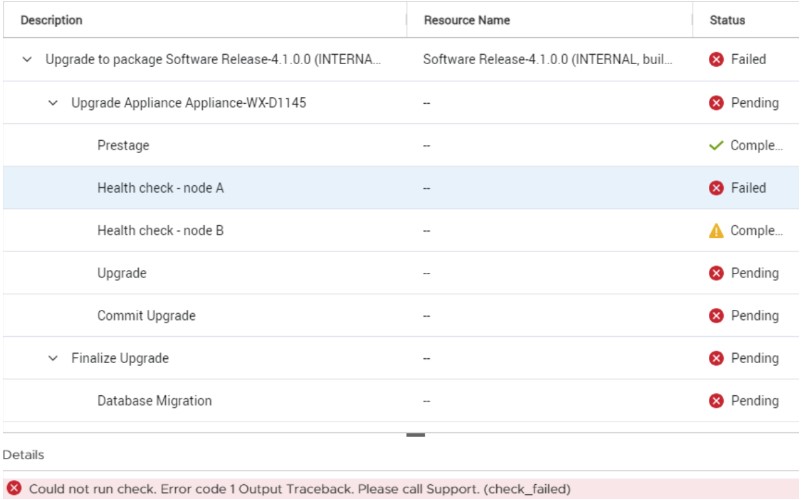Viewport: 812px width, 500px height.
Task: Click the Failed icon for Upgrade to package row
Action: tap(716, 60)
